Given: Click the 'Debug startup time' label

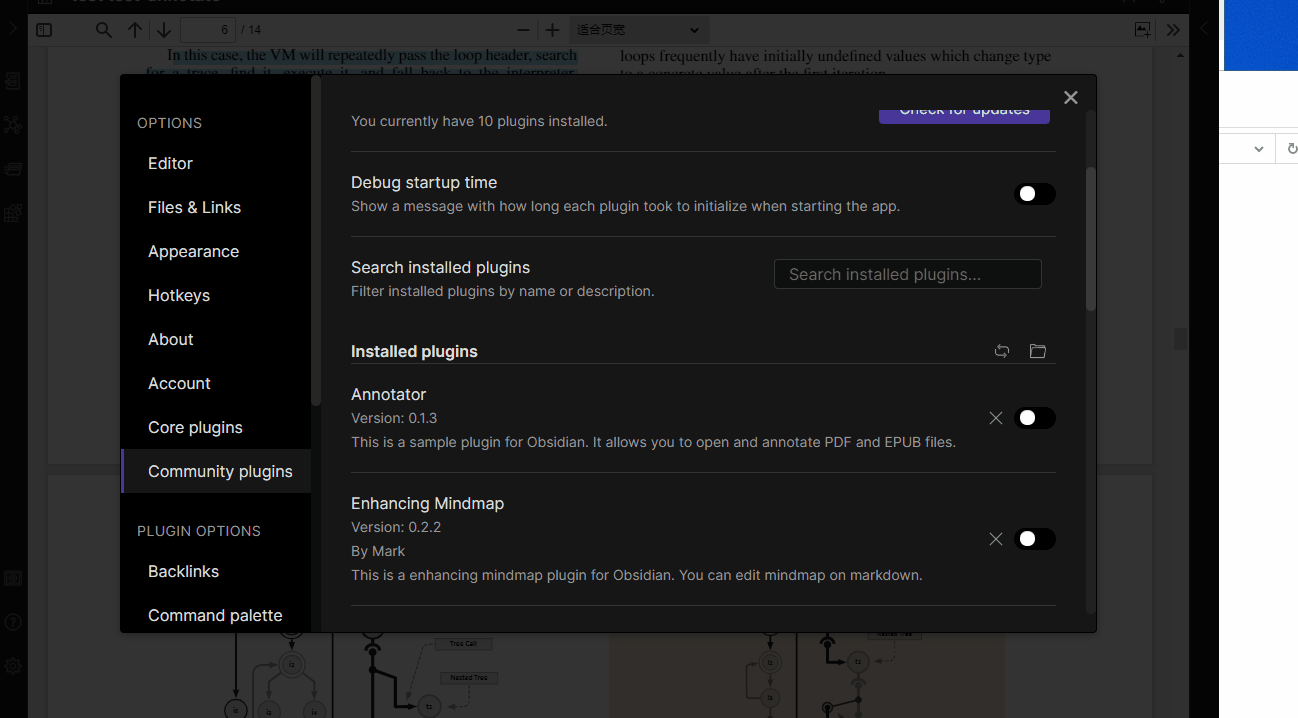Looking at the screenshot, I should 424,182.
